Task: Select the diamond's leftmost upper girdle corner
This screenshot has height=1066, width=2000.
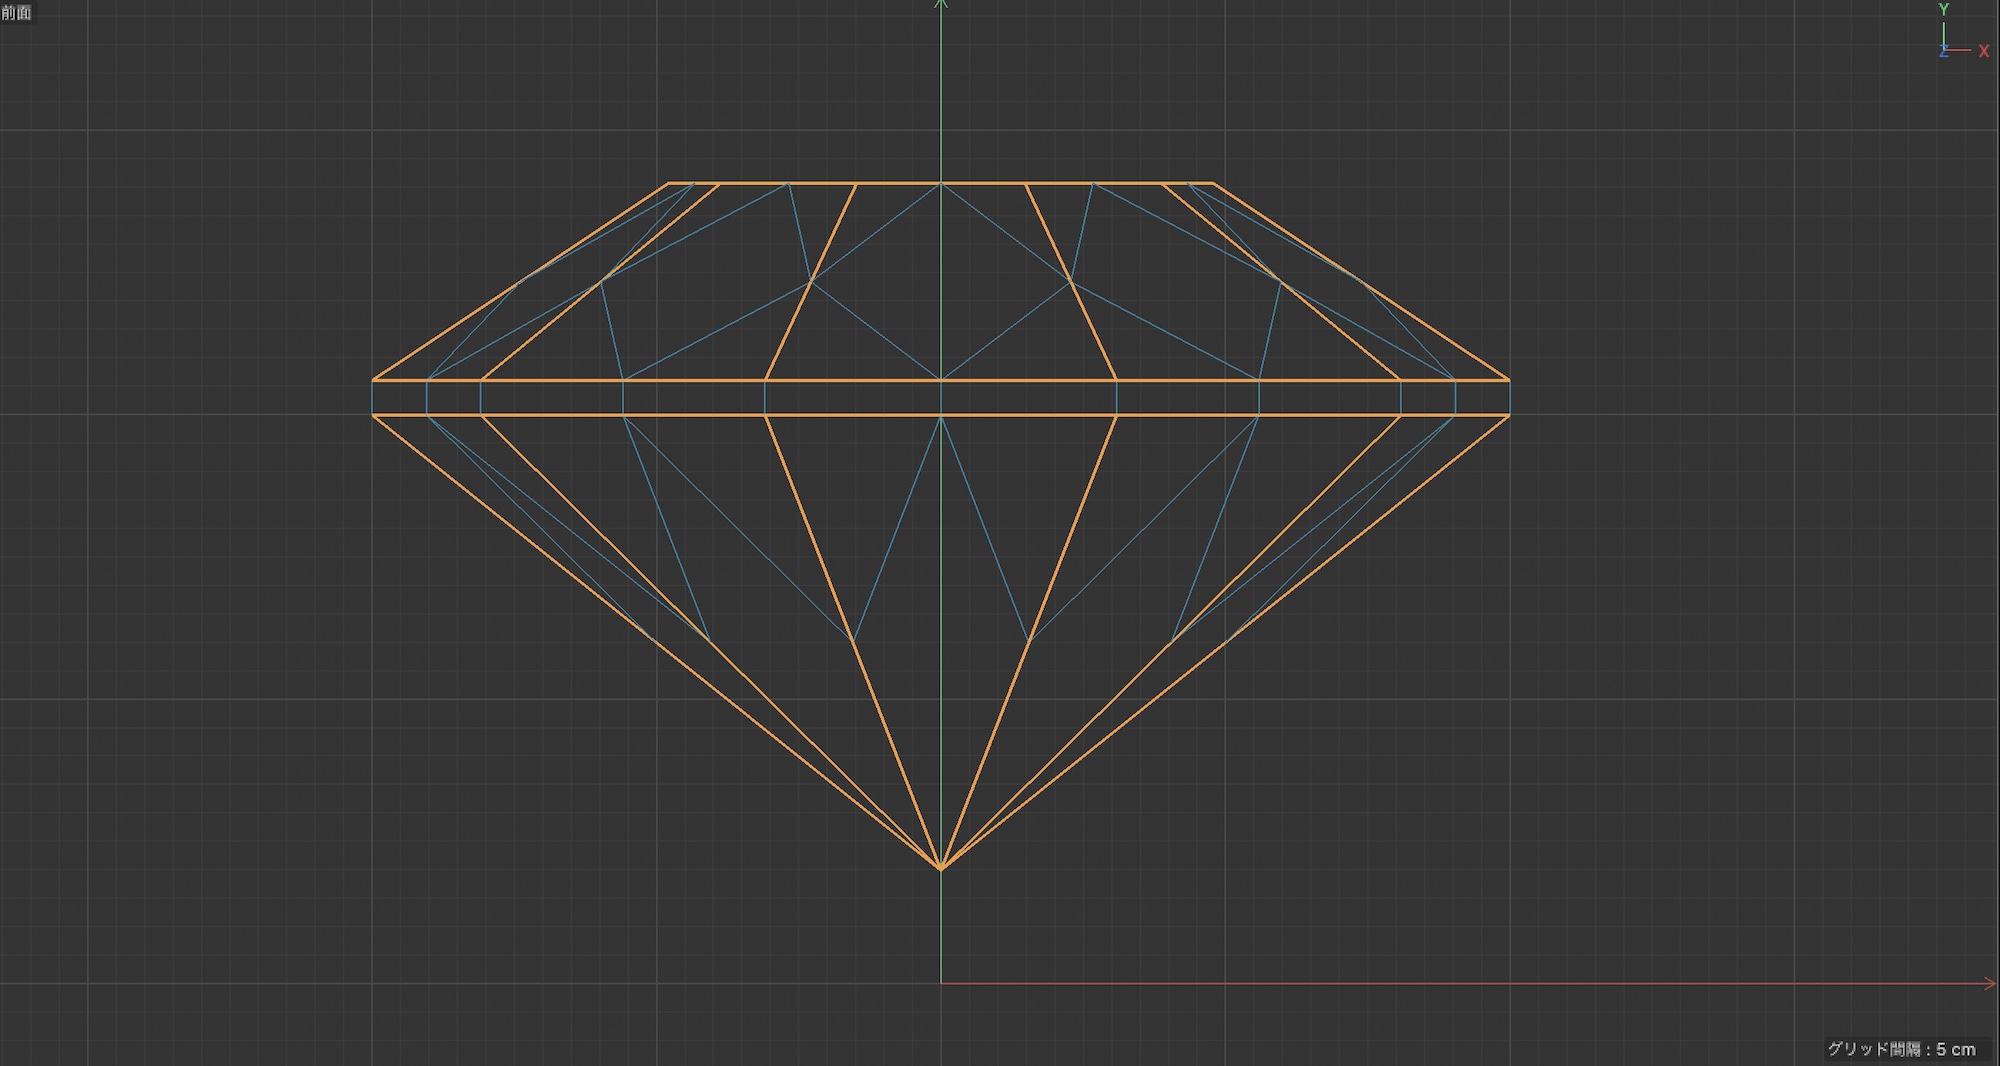Action: 373,380
